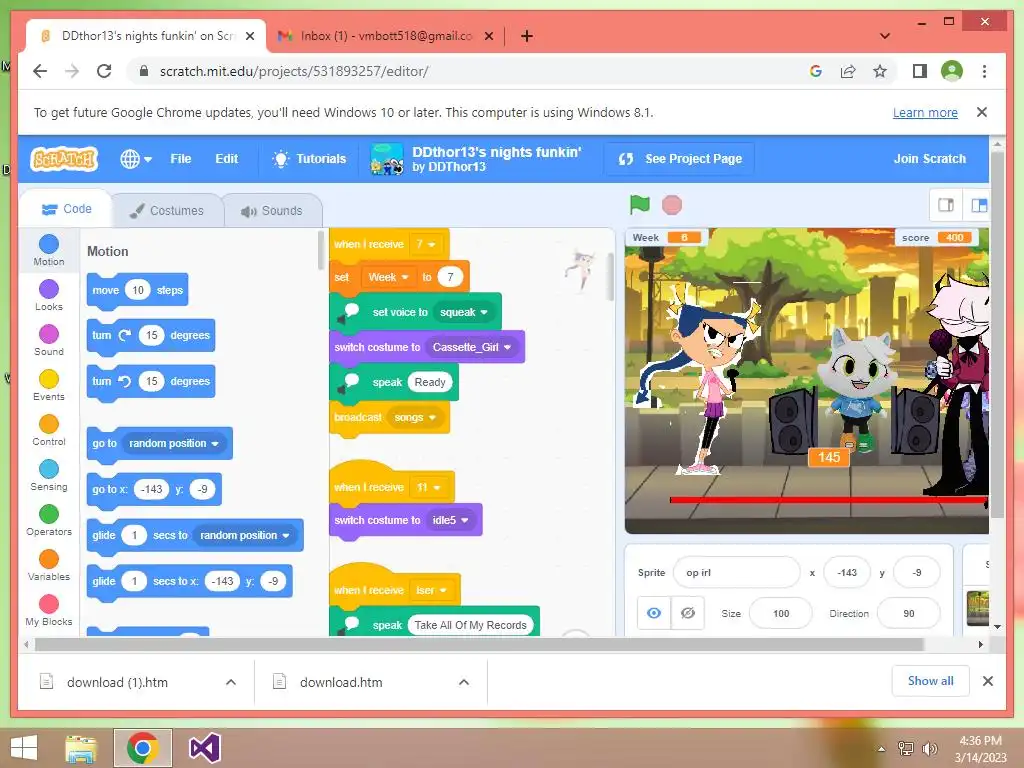Open the squeak voice dropdown
Image resolution: width=1024 pixels, height=768 pixels.
[x=464, y=312]
